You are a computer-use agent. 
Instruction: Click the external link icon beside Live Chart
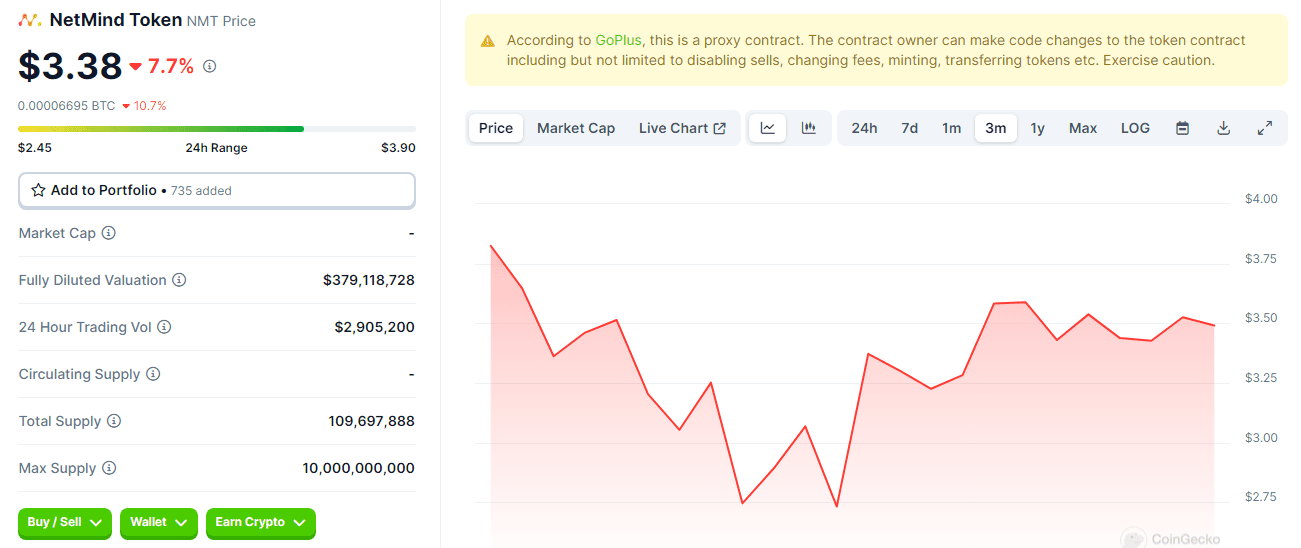pyautogui.click(x=719, y=128)
